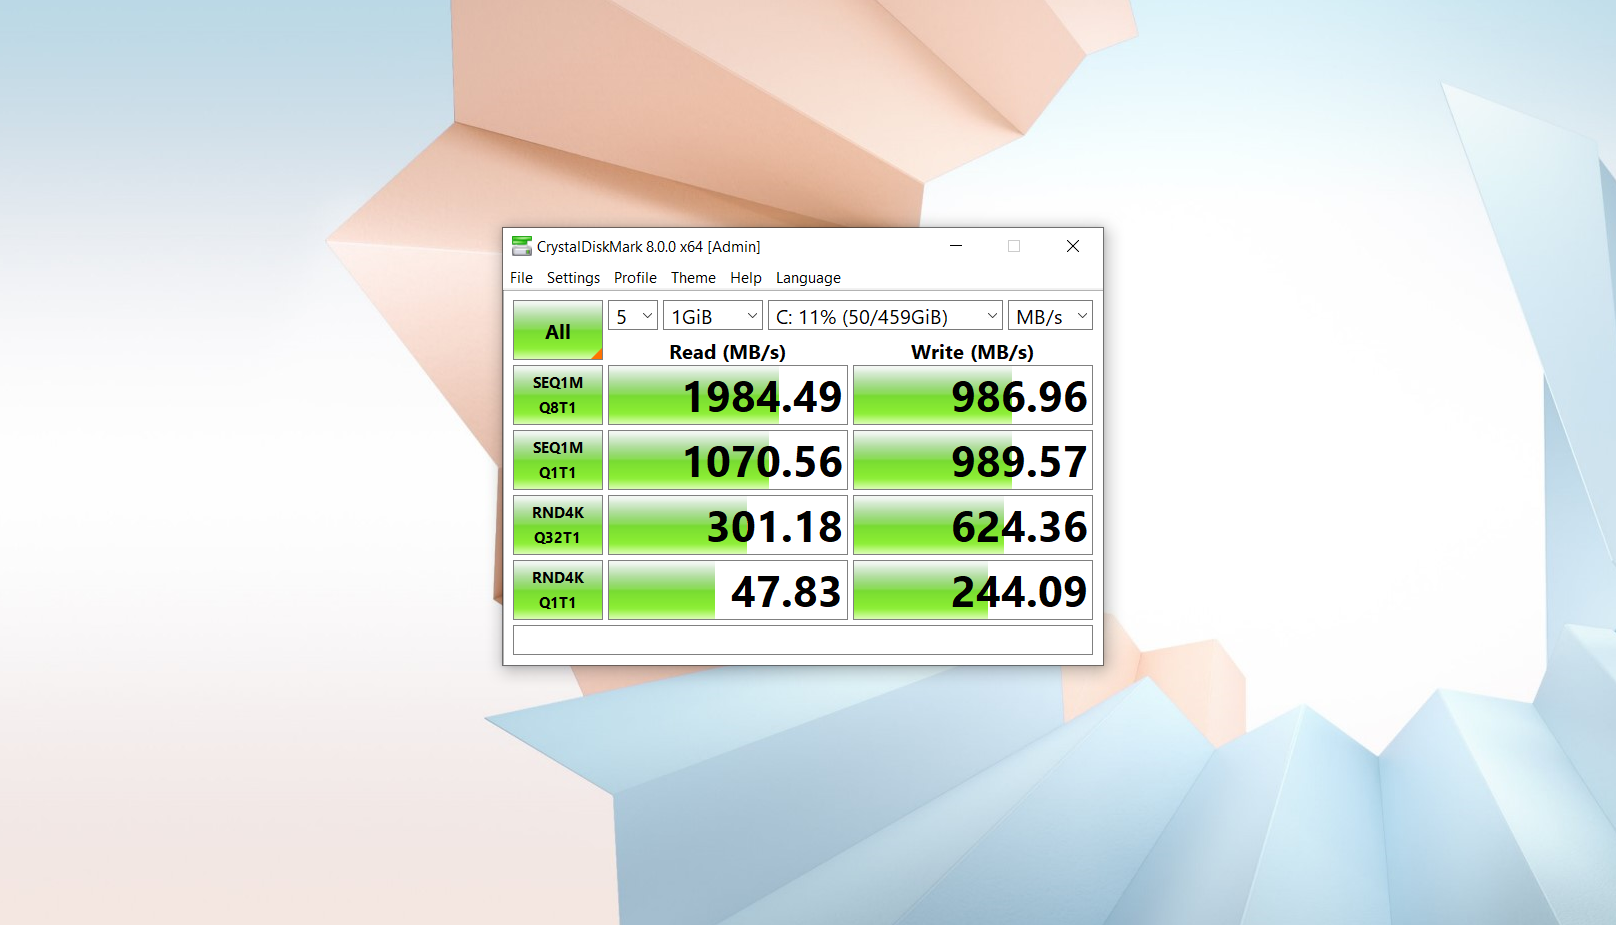Click the 986.96 write result
Screen dimensions: 1616x925
pos(973,395)
